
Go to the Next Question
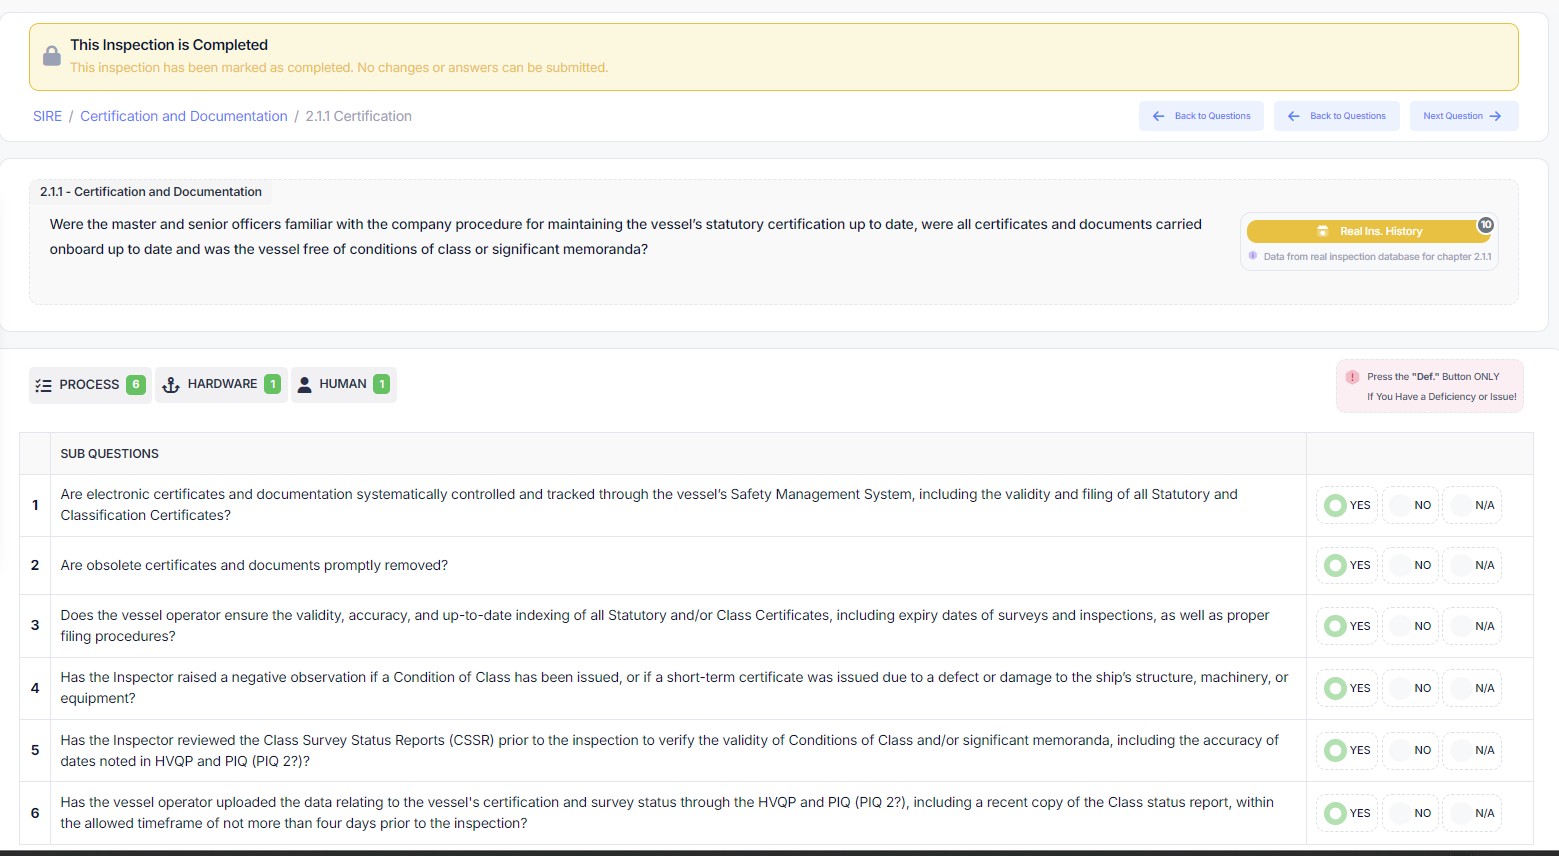coord(1463,116)
